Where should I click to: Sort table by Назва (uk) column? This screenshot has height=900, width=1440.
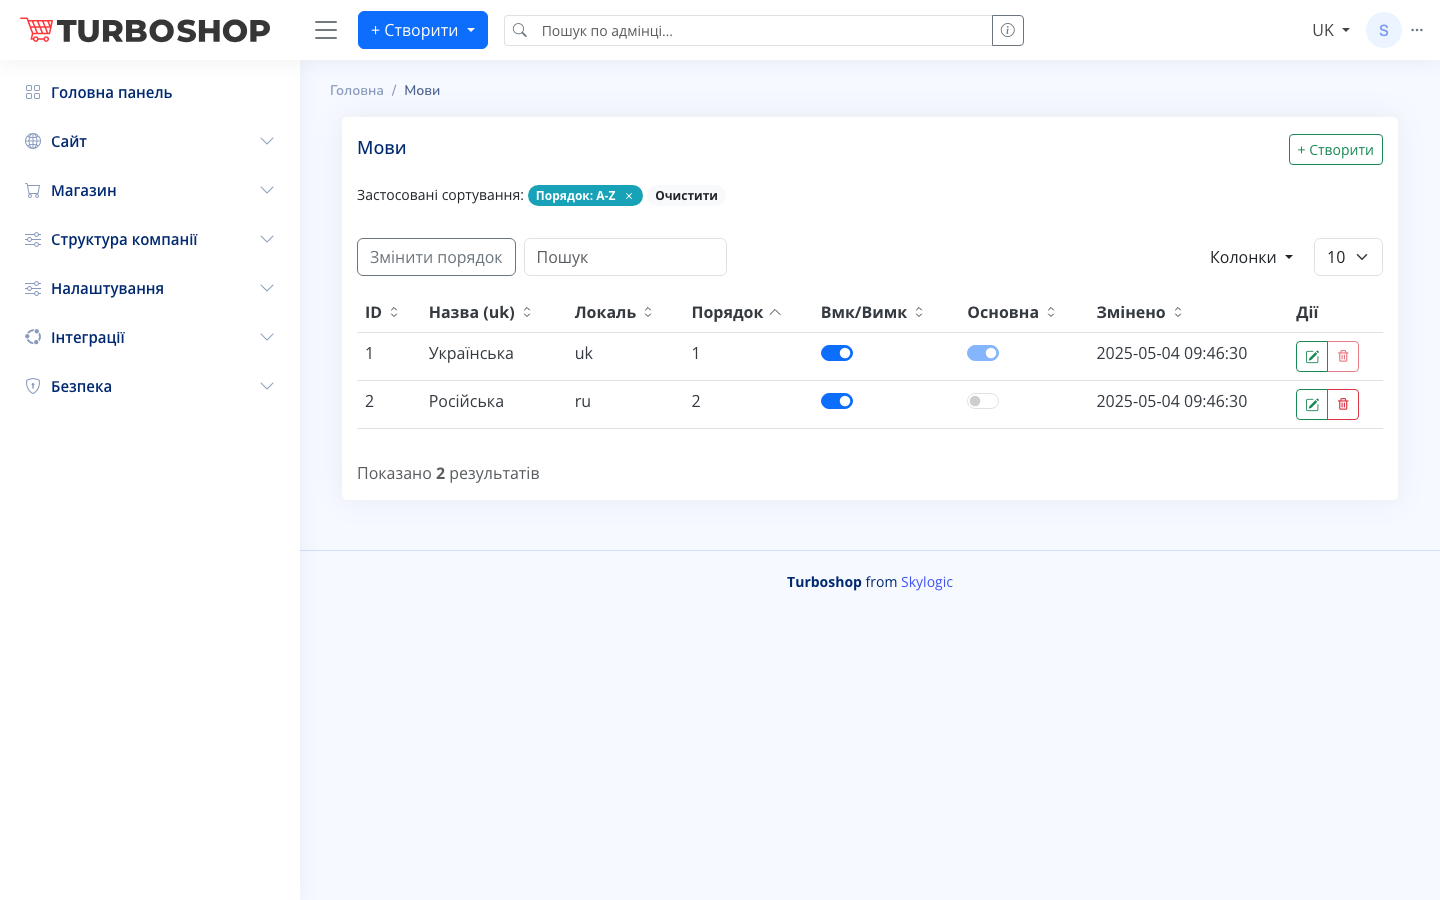[x=480, y=312]
